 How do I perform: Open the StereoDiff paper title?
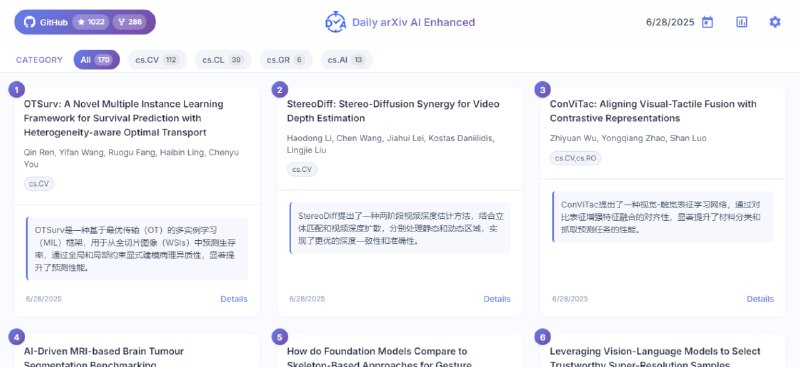tap(393, 111)
